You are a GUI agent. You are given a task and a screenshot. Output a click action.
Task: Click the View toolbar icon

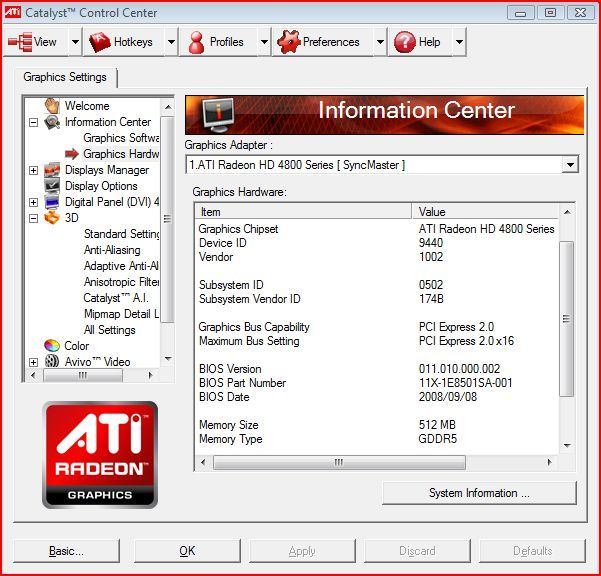20,42
